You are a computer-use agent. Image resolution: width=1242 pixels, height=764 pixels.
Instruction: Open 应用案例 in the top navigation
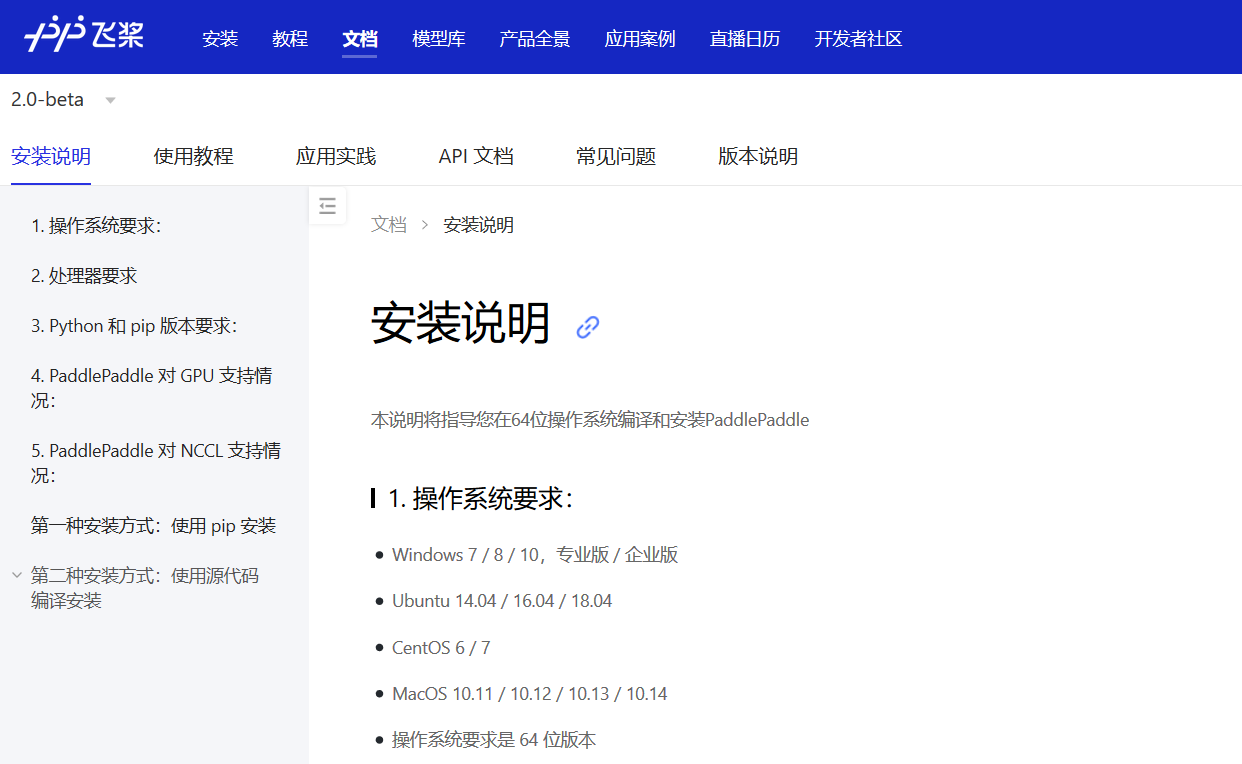pyautogui.click(x=640, y=39)
